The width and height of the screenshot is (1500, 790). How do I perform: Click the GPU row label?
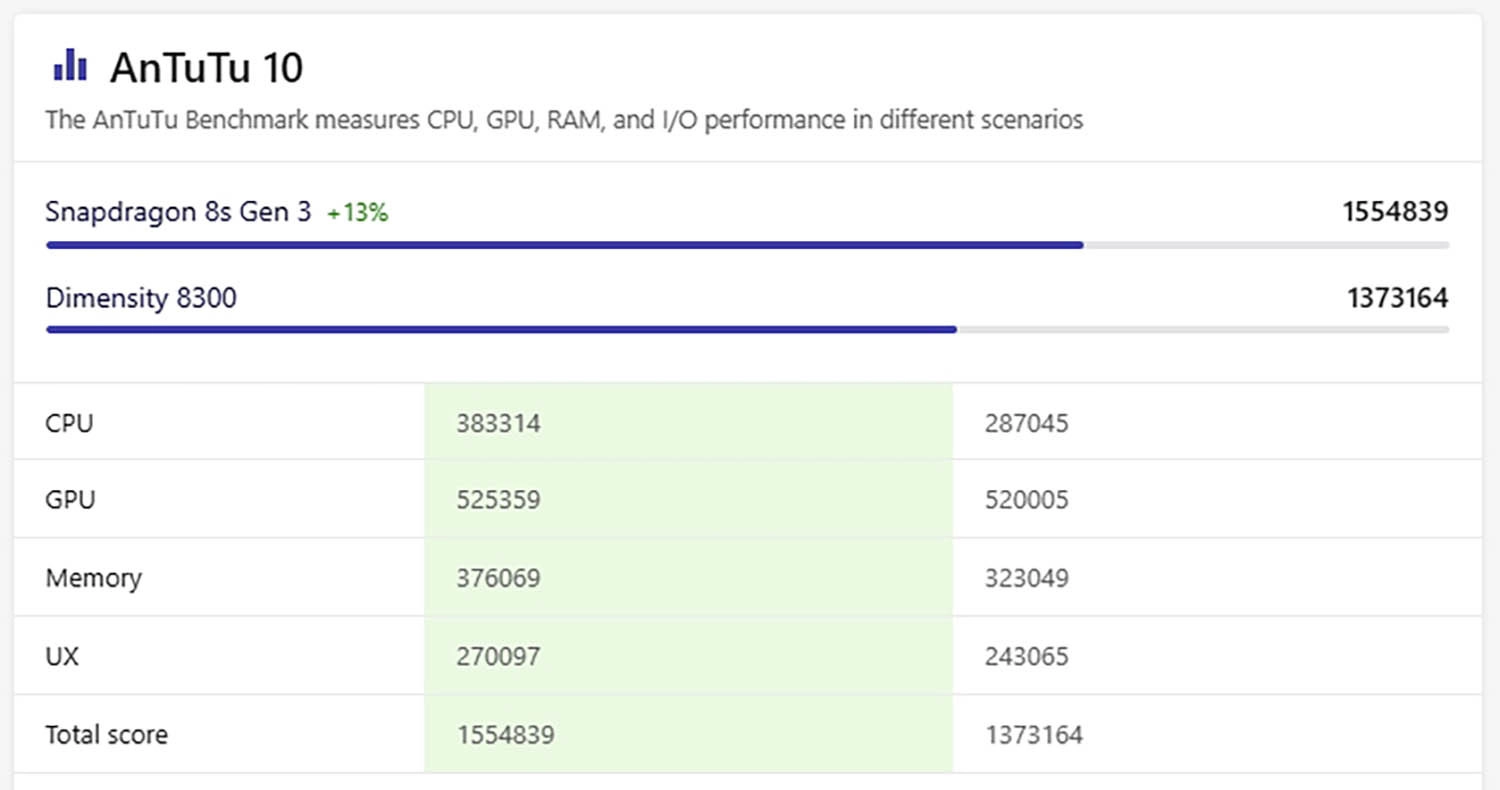point(70,500)
